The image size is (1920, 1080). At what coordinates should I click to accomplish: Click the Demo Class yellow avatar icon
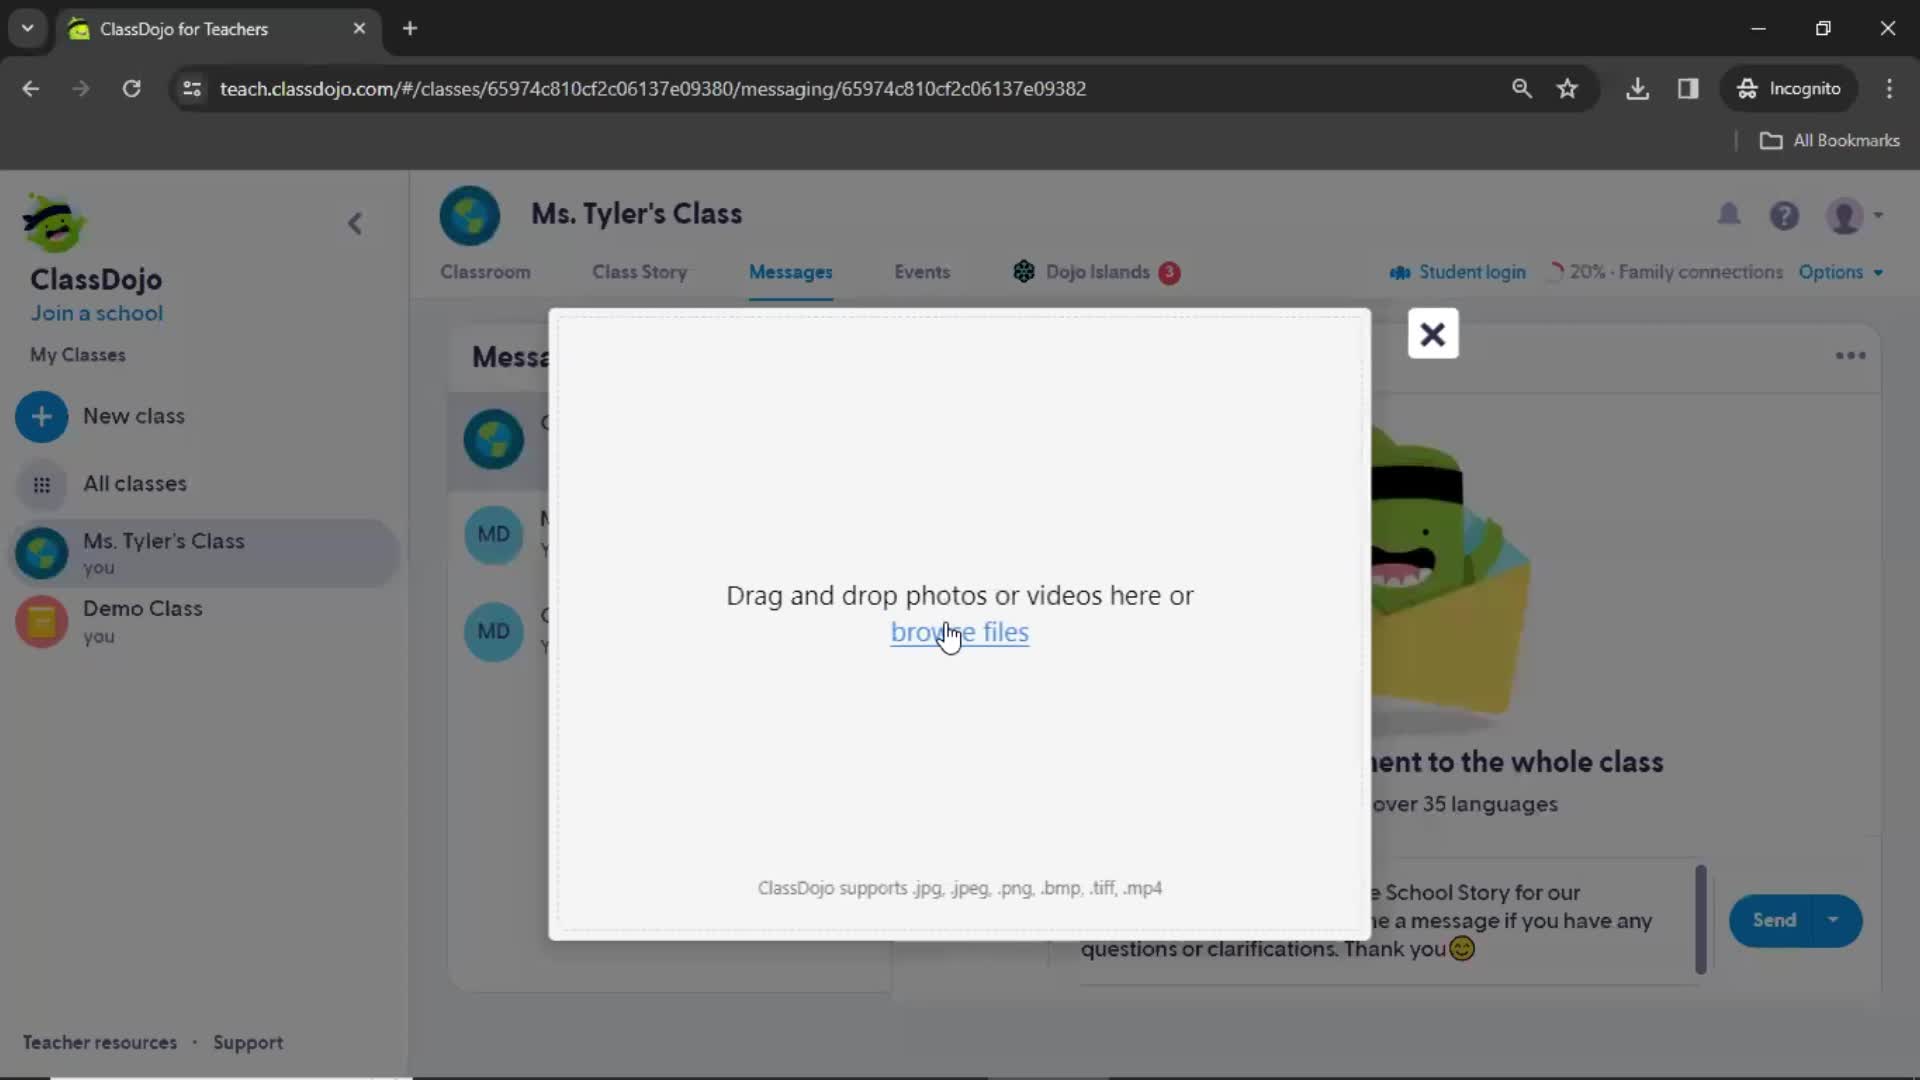(41, 622)
